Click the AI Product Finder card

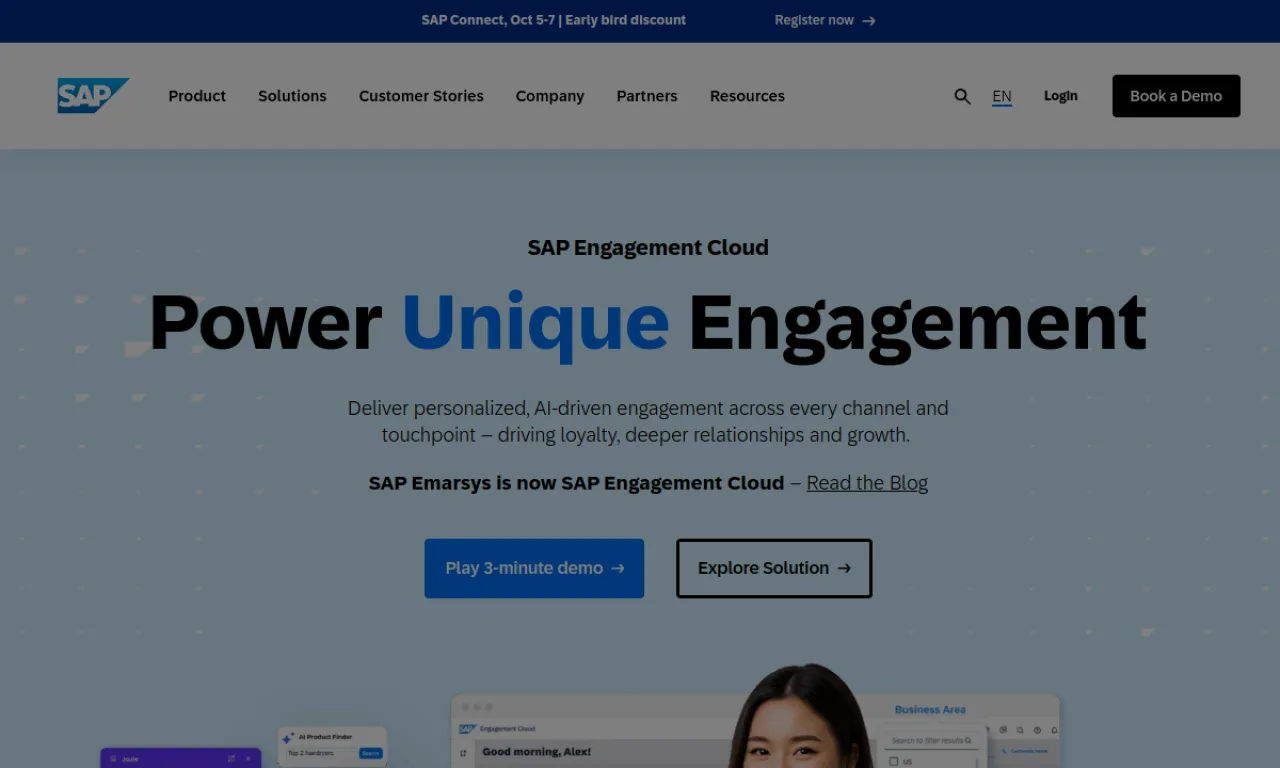332,745
